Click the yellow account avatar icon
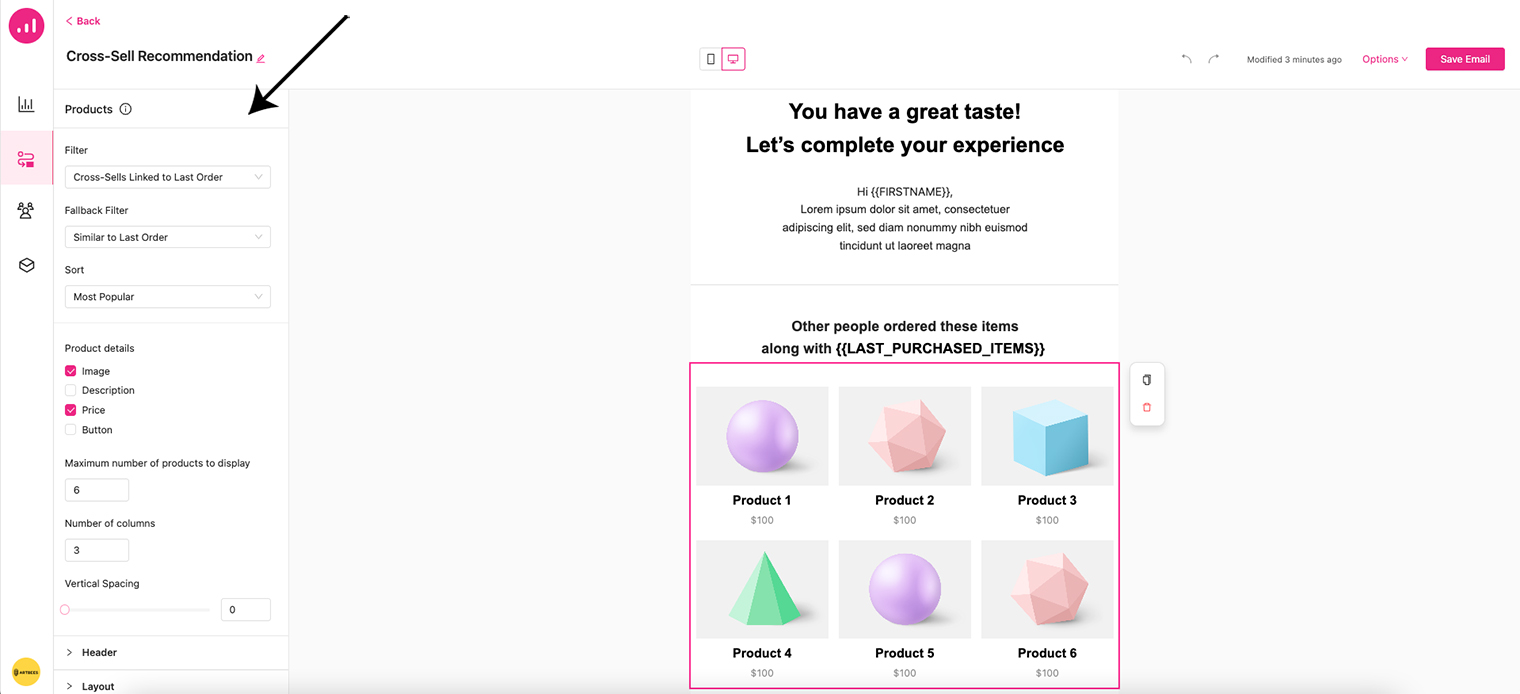The image size is (1520, 694). coord(26,671)
